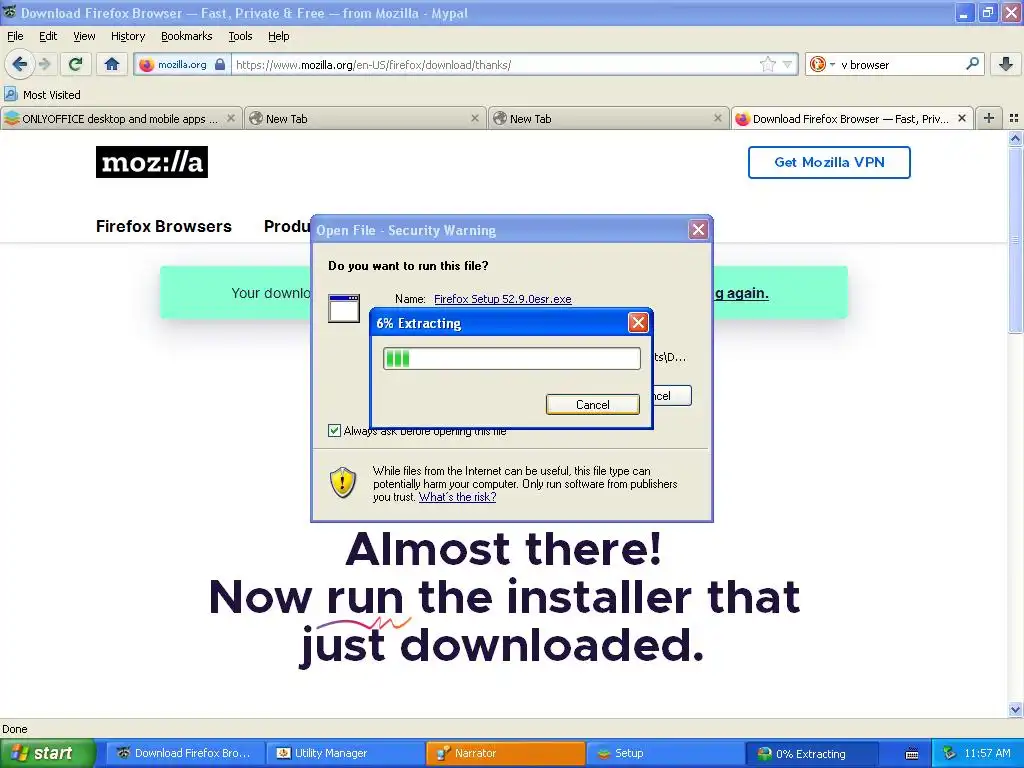This screenshot has width=1024, height=768.
Task: Switch to Setup taskbar item
Action: 665,753
